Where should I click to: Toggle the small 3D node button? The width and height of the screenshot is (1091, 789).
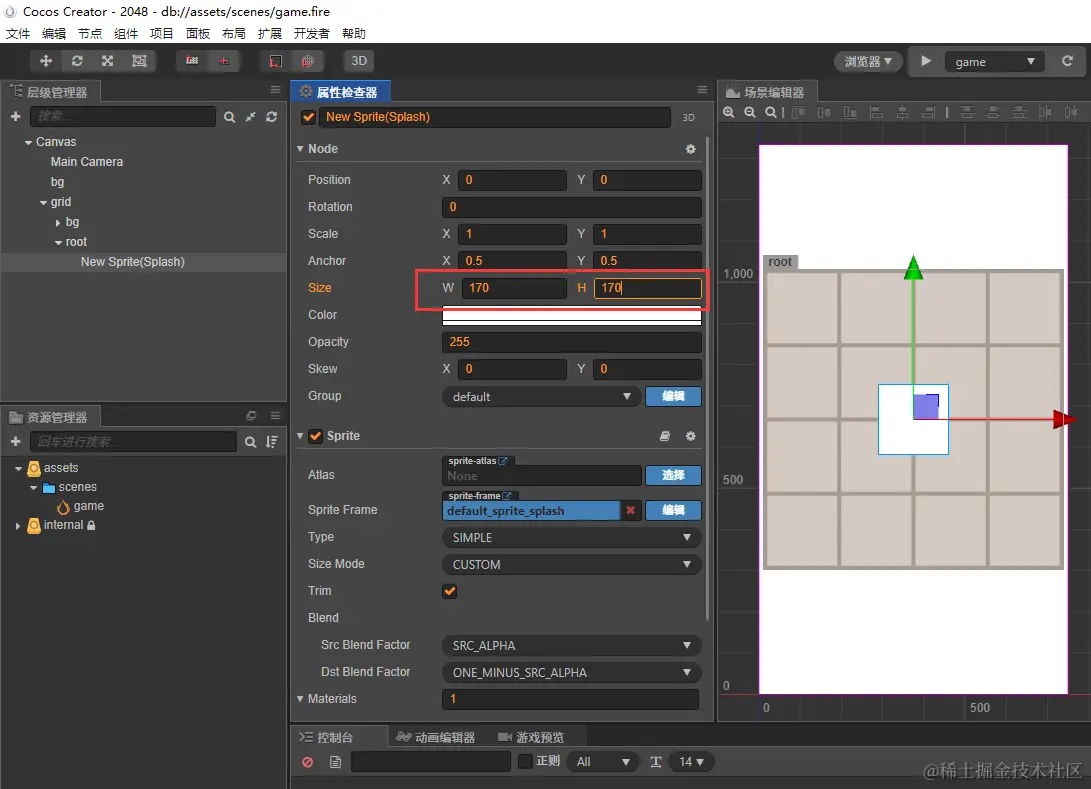tap(688, 118)
